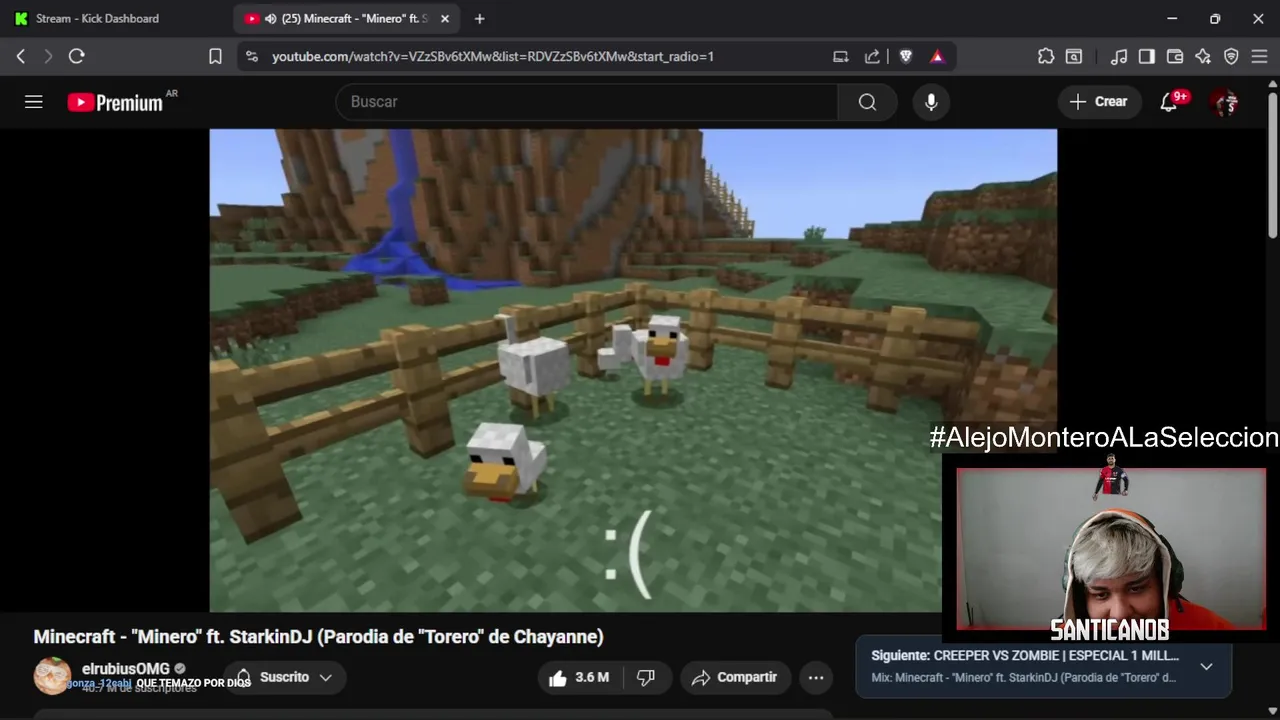Go back with browser back arrow
1280x720 pixels.
(21, 57)
